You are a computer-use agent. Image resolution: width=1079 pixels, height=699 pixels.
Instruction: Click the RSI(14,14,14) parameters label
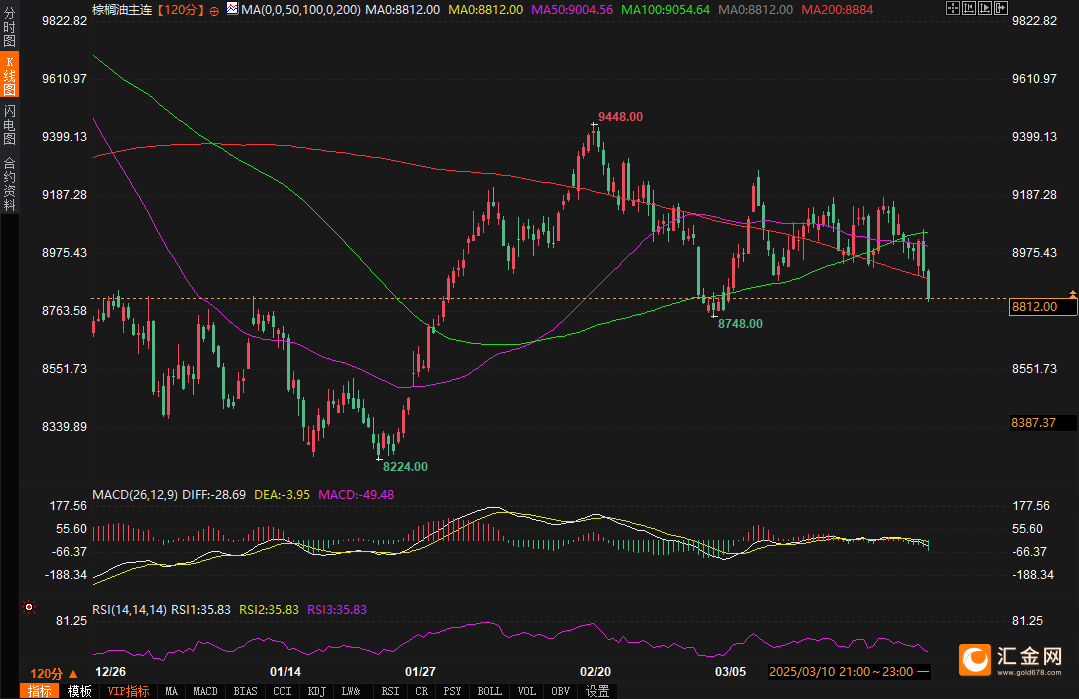pos(129,610)
